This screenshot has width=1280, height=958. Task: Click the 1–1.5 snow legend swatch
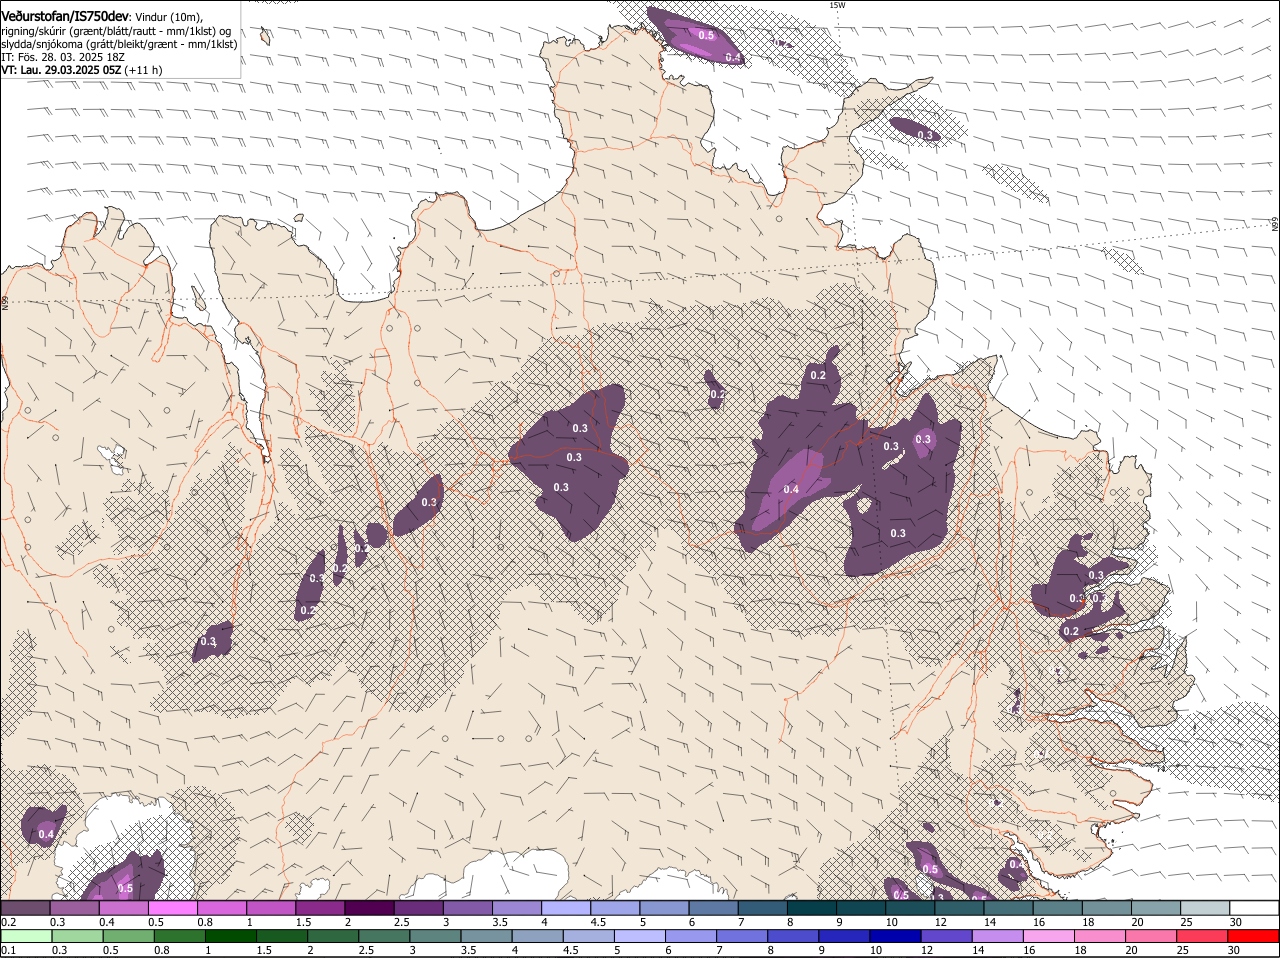271,907
